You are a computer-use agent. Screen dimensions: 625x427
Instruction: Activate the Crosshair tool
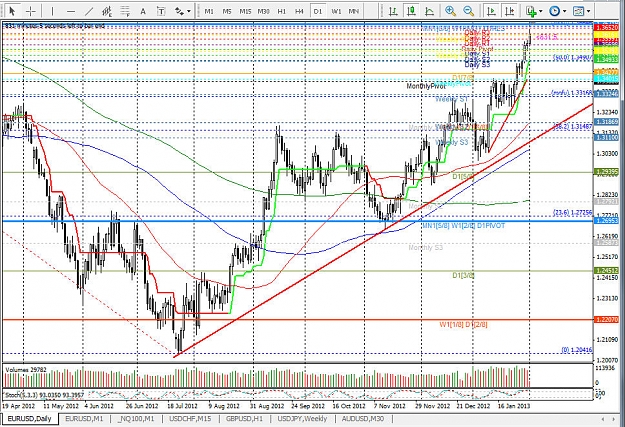[x=31, y=11]
